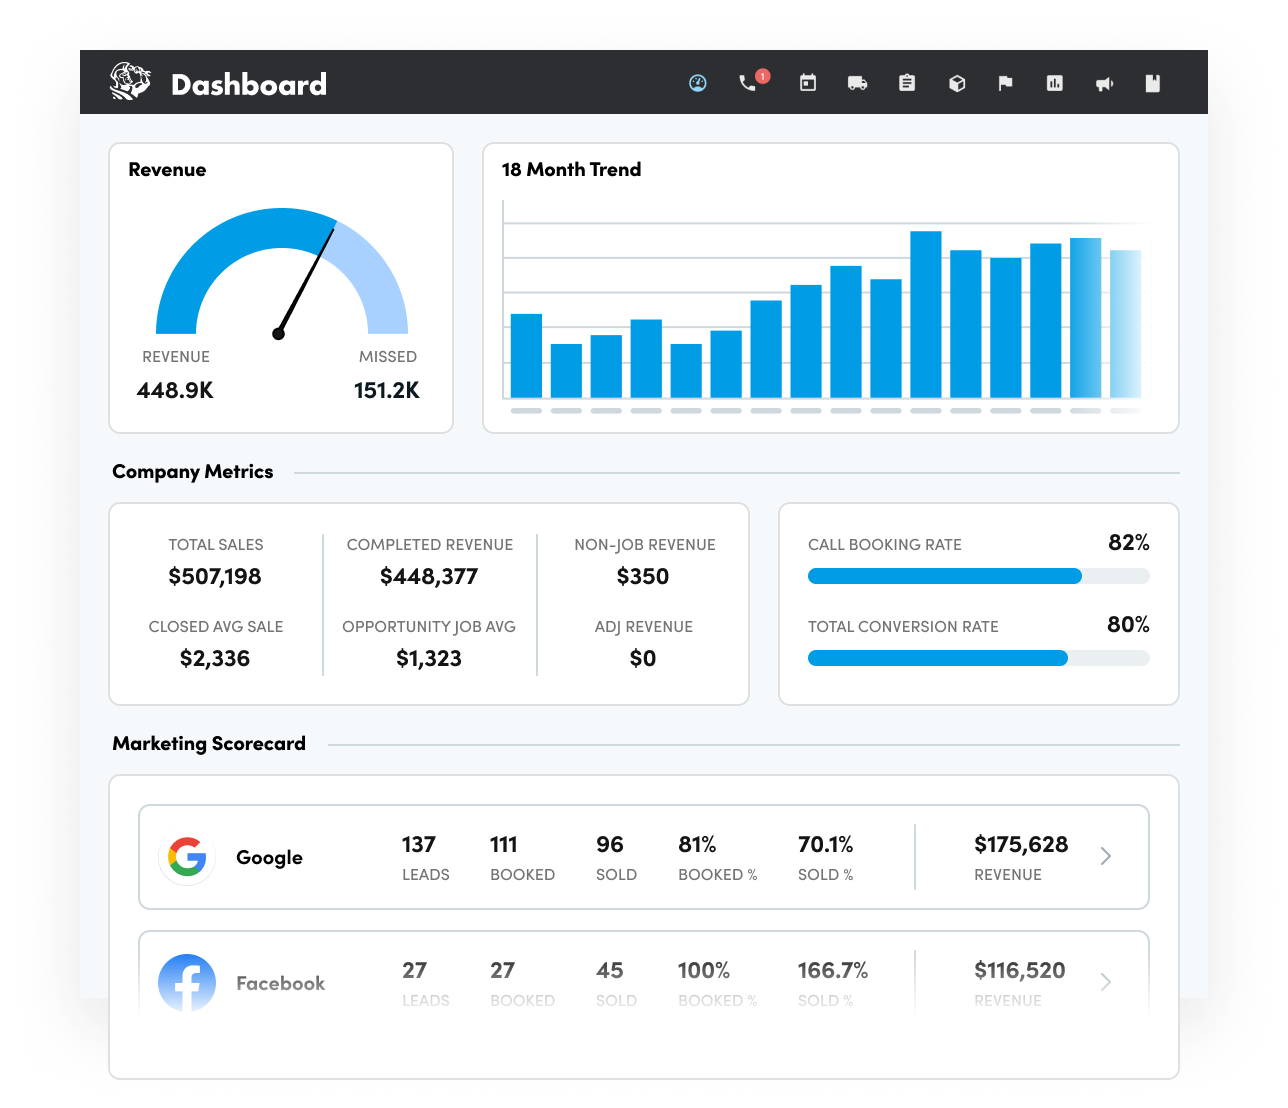The width and height of the screenshot is (1288, 1108).
Task: Click the Facebook logo in Marketing Scorecard
Action: pyautogui.click(x=187, y=983)
